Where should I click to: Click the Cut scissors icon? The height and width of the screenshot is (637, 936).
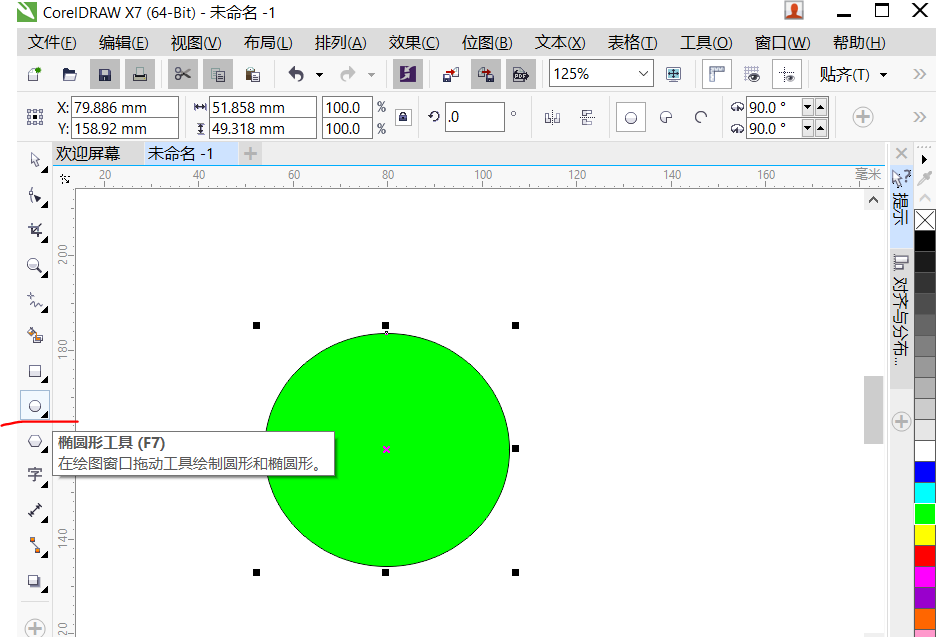coord(182,74)
